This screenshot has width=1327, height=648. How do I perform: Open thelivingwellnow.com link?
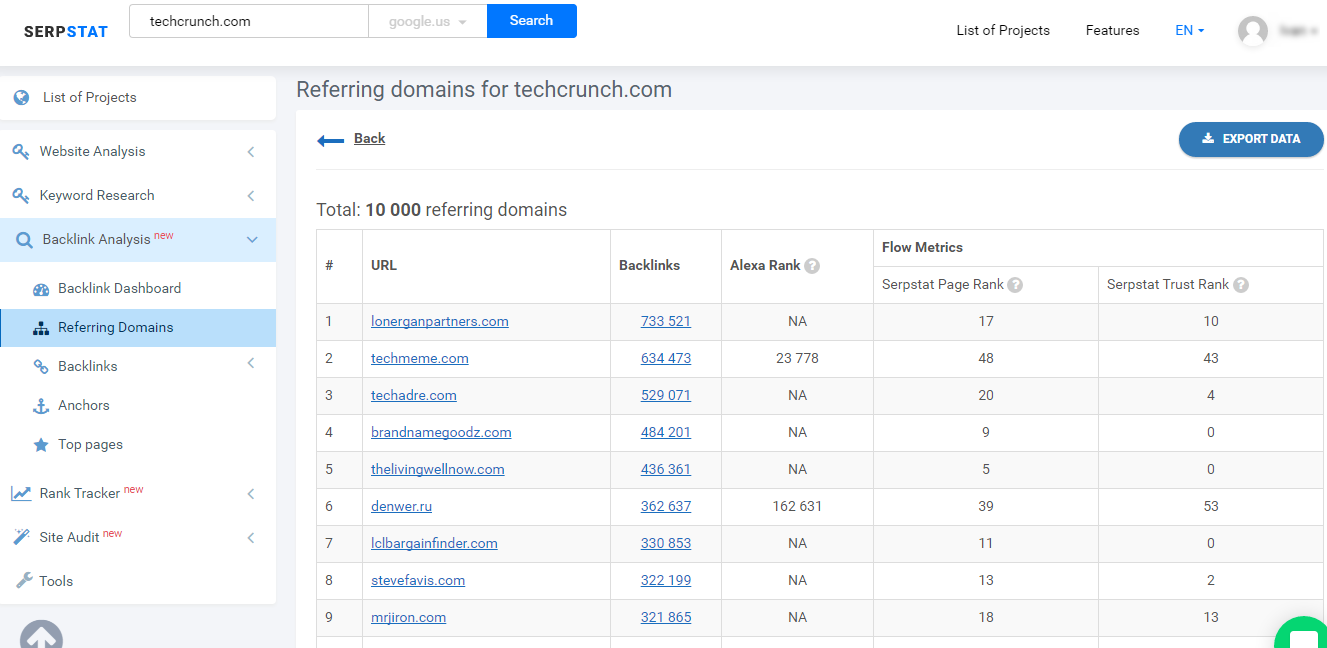click(x=438, y=470)
